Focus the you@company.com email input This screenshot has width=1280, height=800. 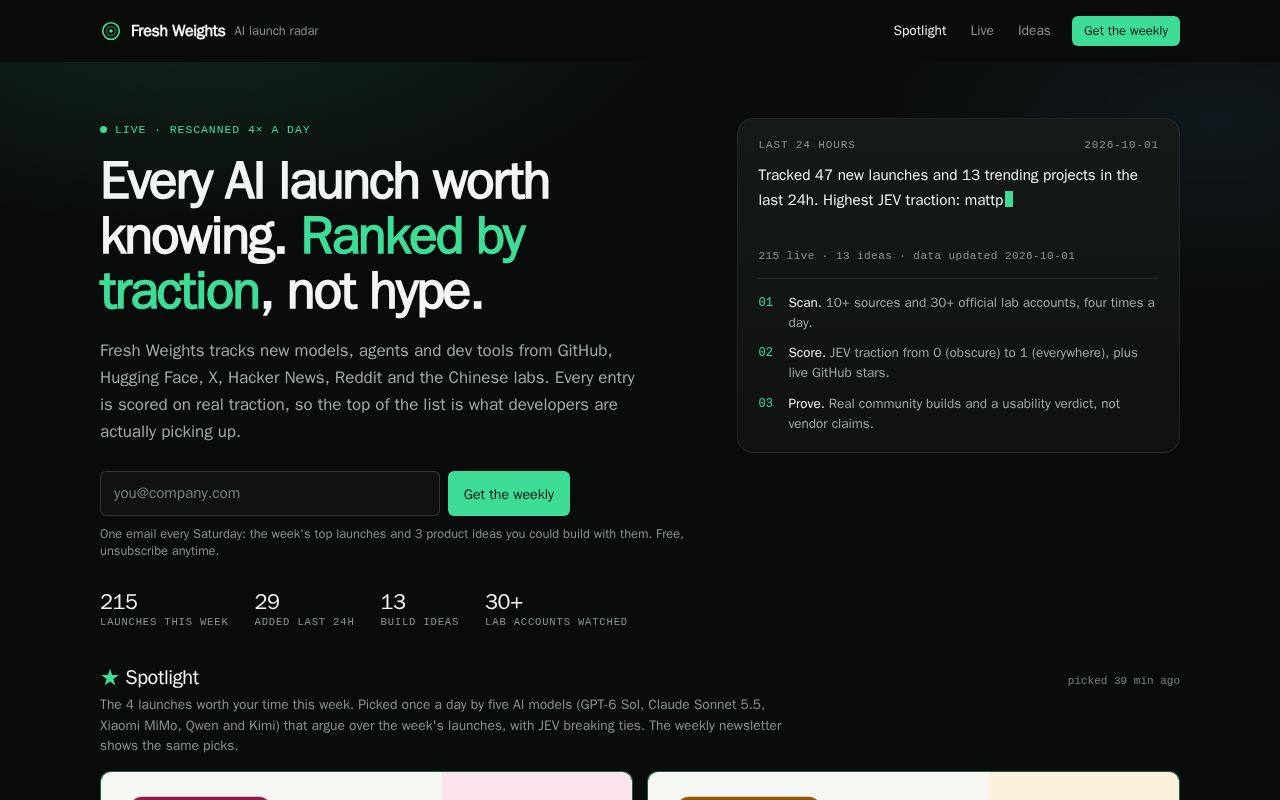[270, 494]
